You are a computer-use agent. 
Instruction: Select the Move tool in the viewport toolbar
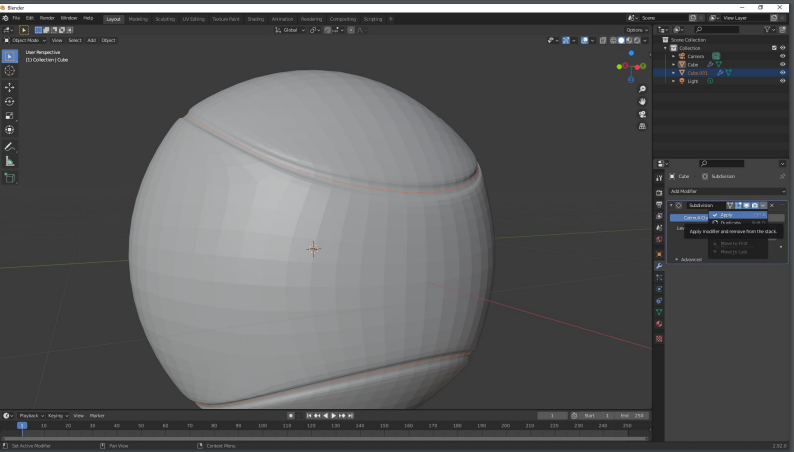(x=10, y=86)
